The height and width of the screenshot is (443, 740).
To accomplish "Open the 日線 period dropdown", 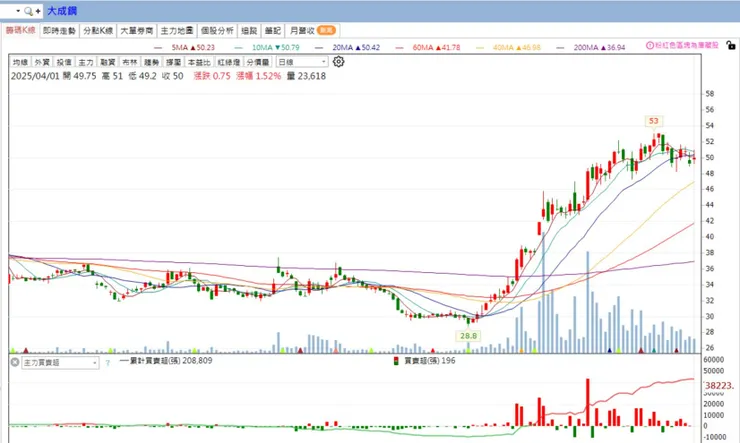I will point(302,62).
